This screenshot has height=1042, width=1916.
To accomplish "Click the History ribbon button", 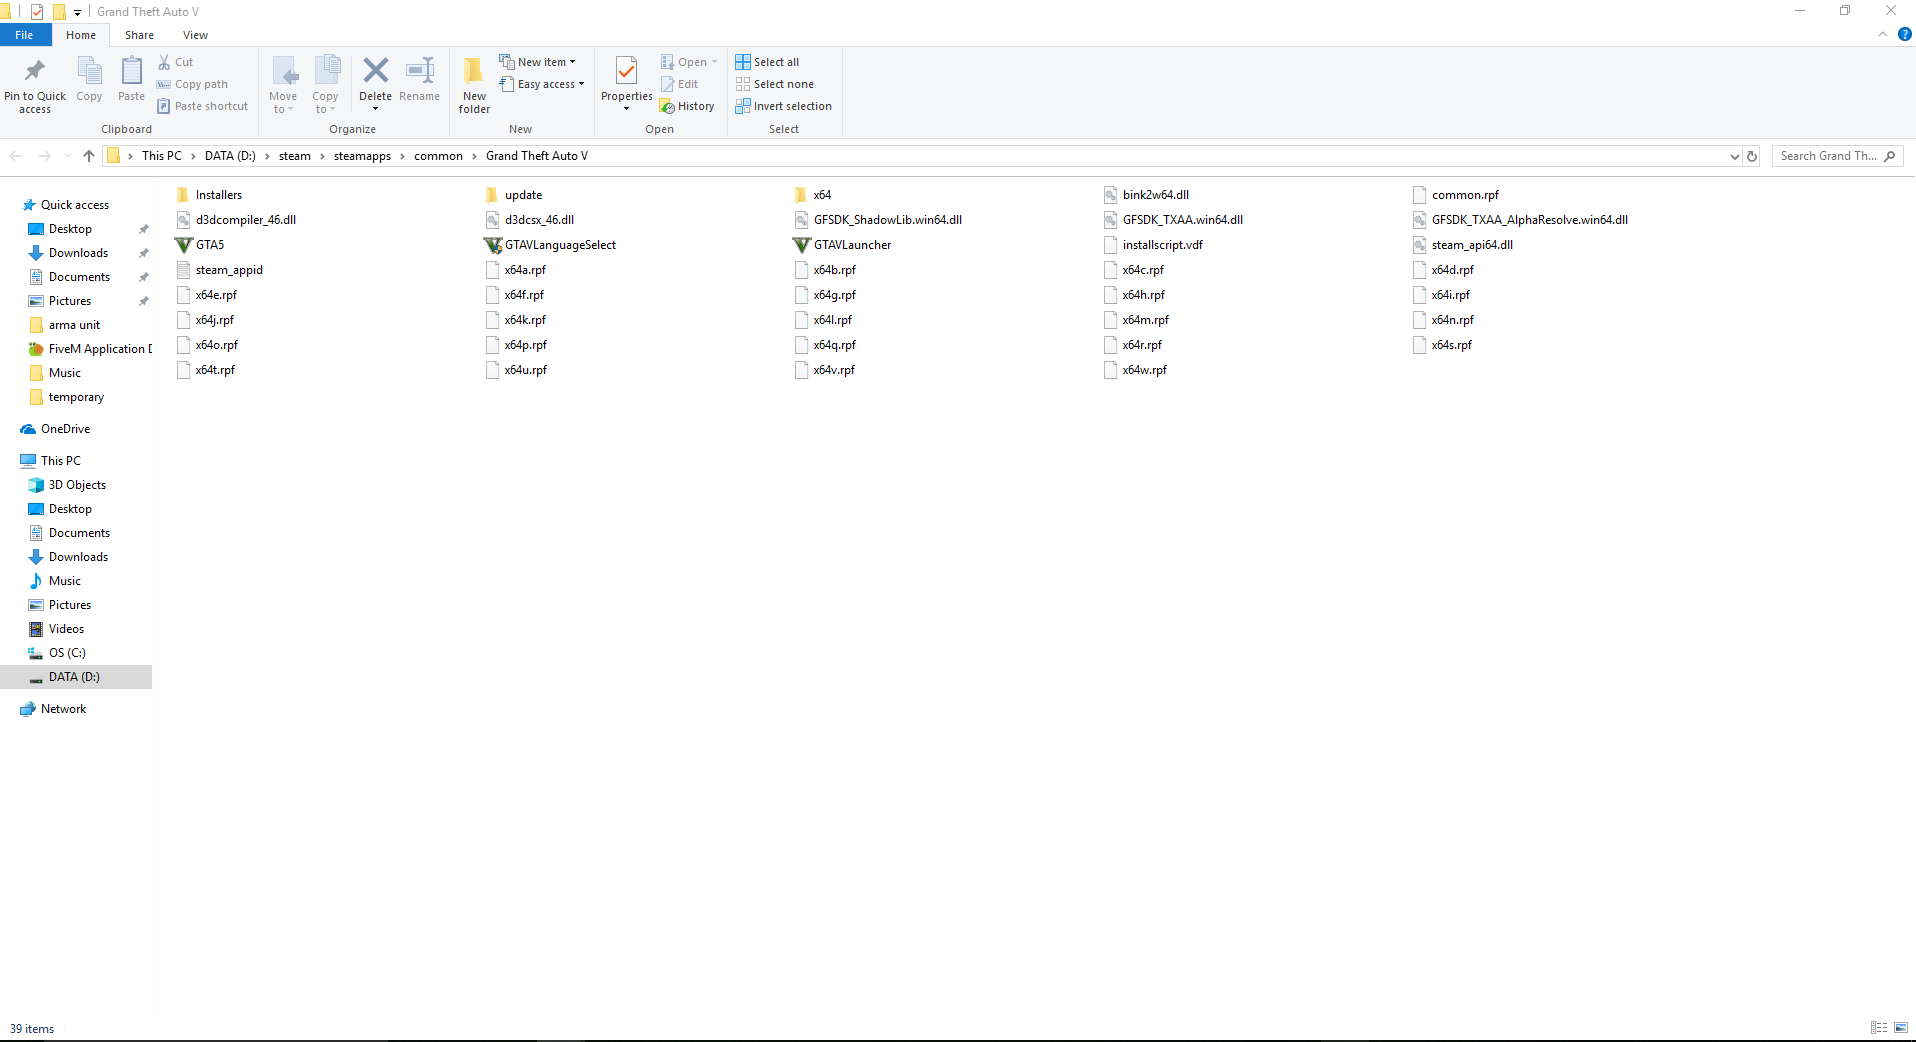I will tap(687, 106).
